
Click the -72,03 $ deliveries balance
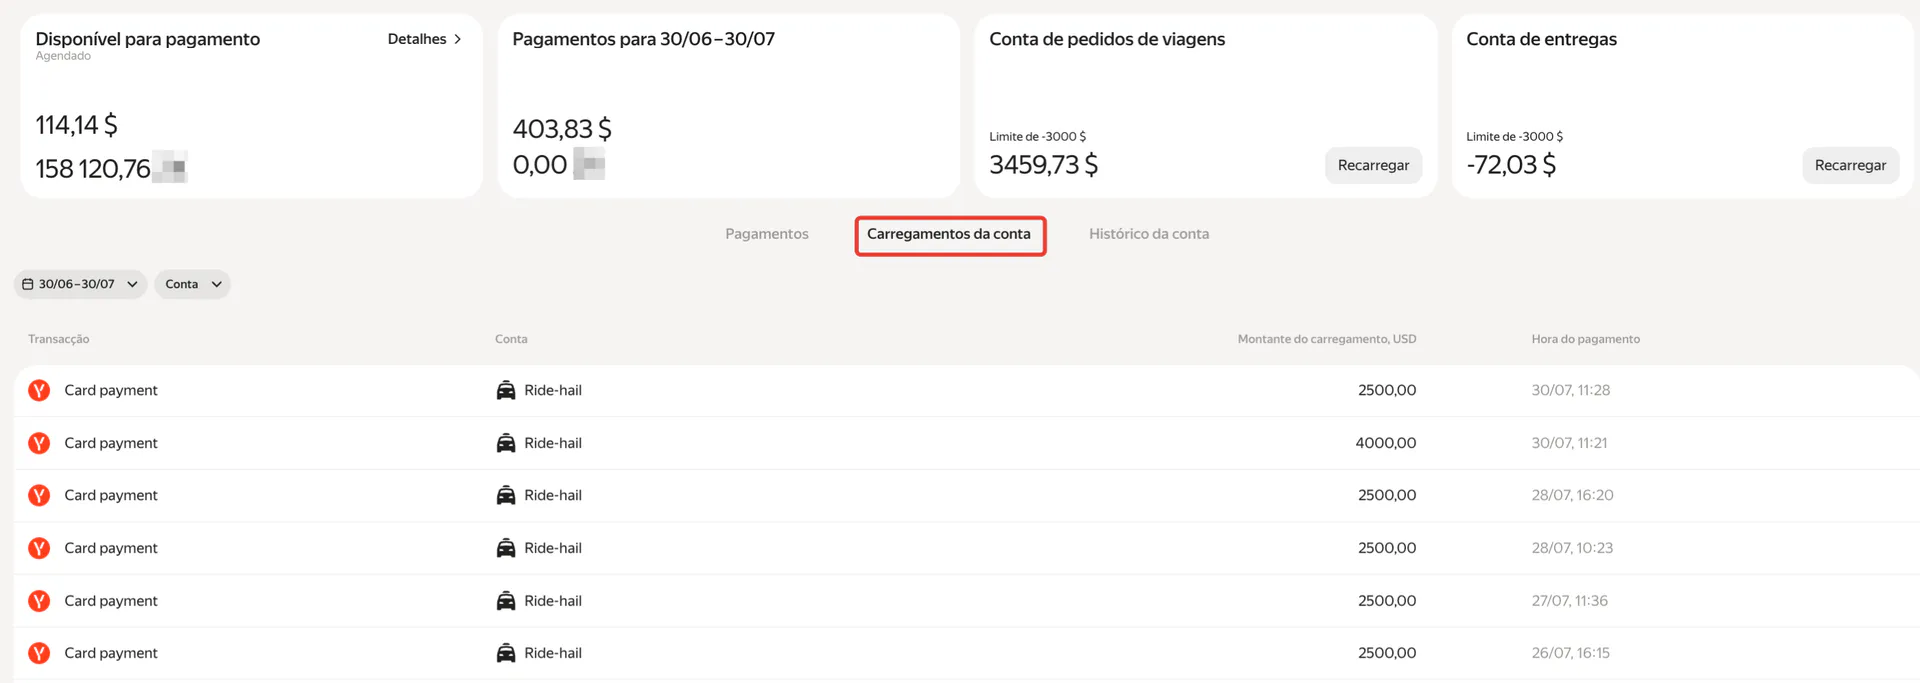1511,165
